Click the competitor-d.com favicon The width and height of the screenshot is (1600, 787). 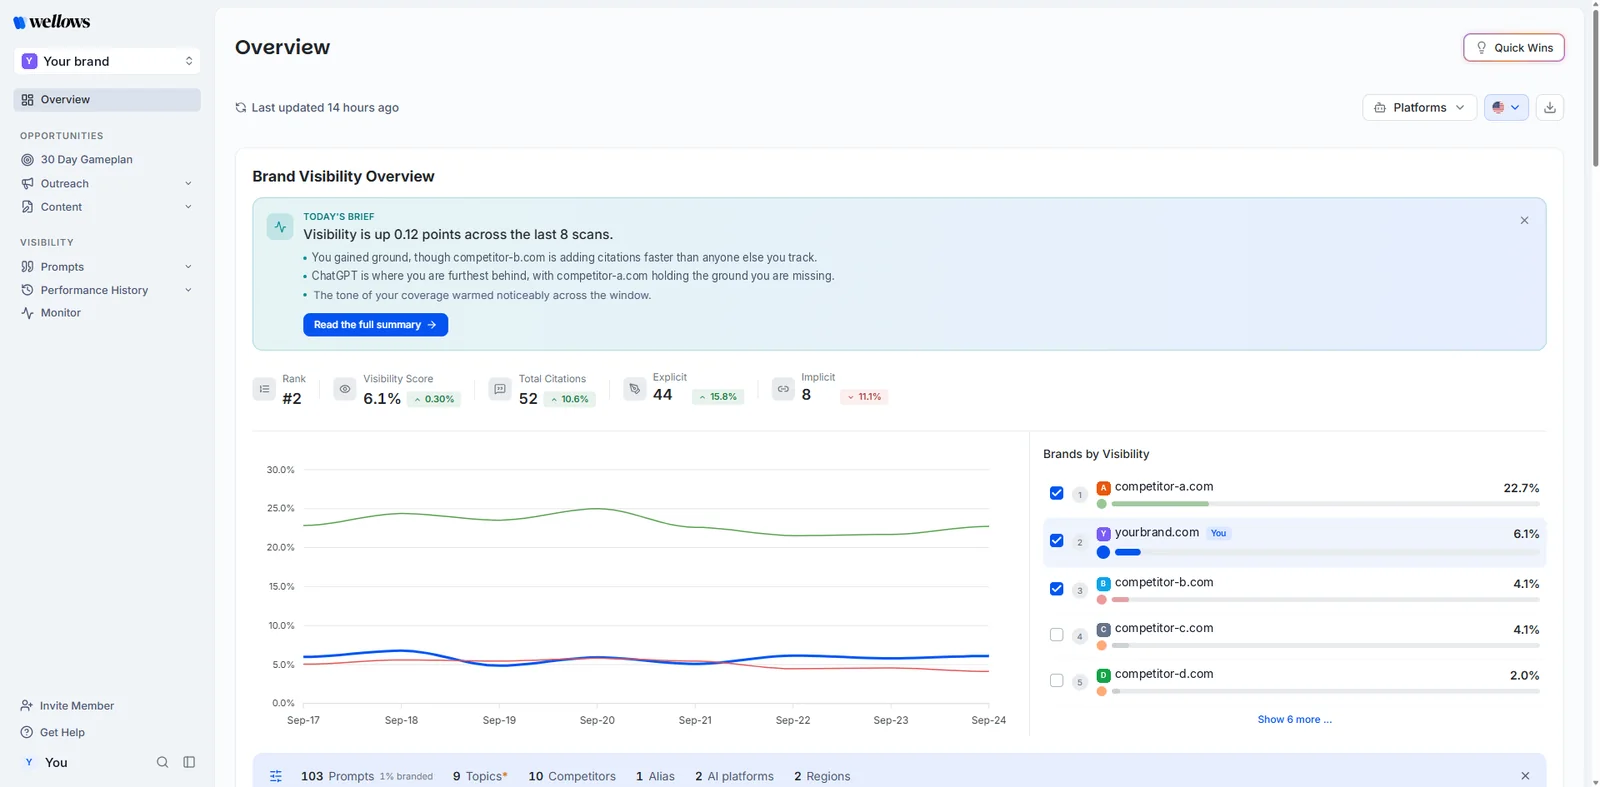click(1104, 676)
